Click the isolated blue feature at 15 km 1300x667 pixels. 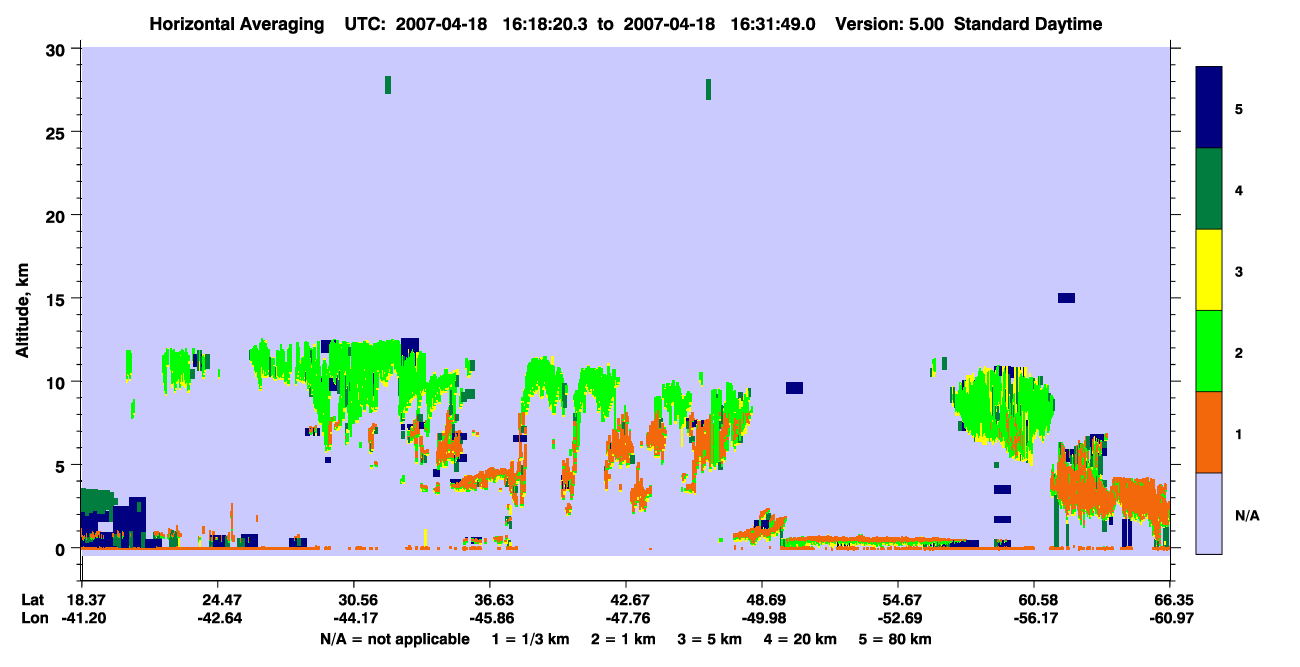[x=1066, y=298]
